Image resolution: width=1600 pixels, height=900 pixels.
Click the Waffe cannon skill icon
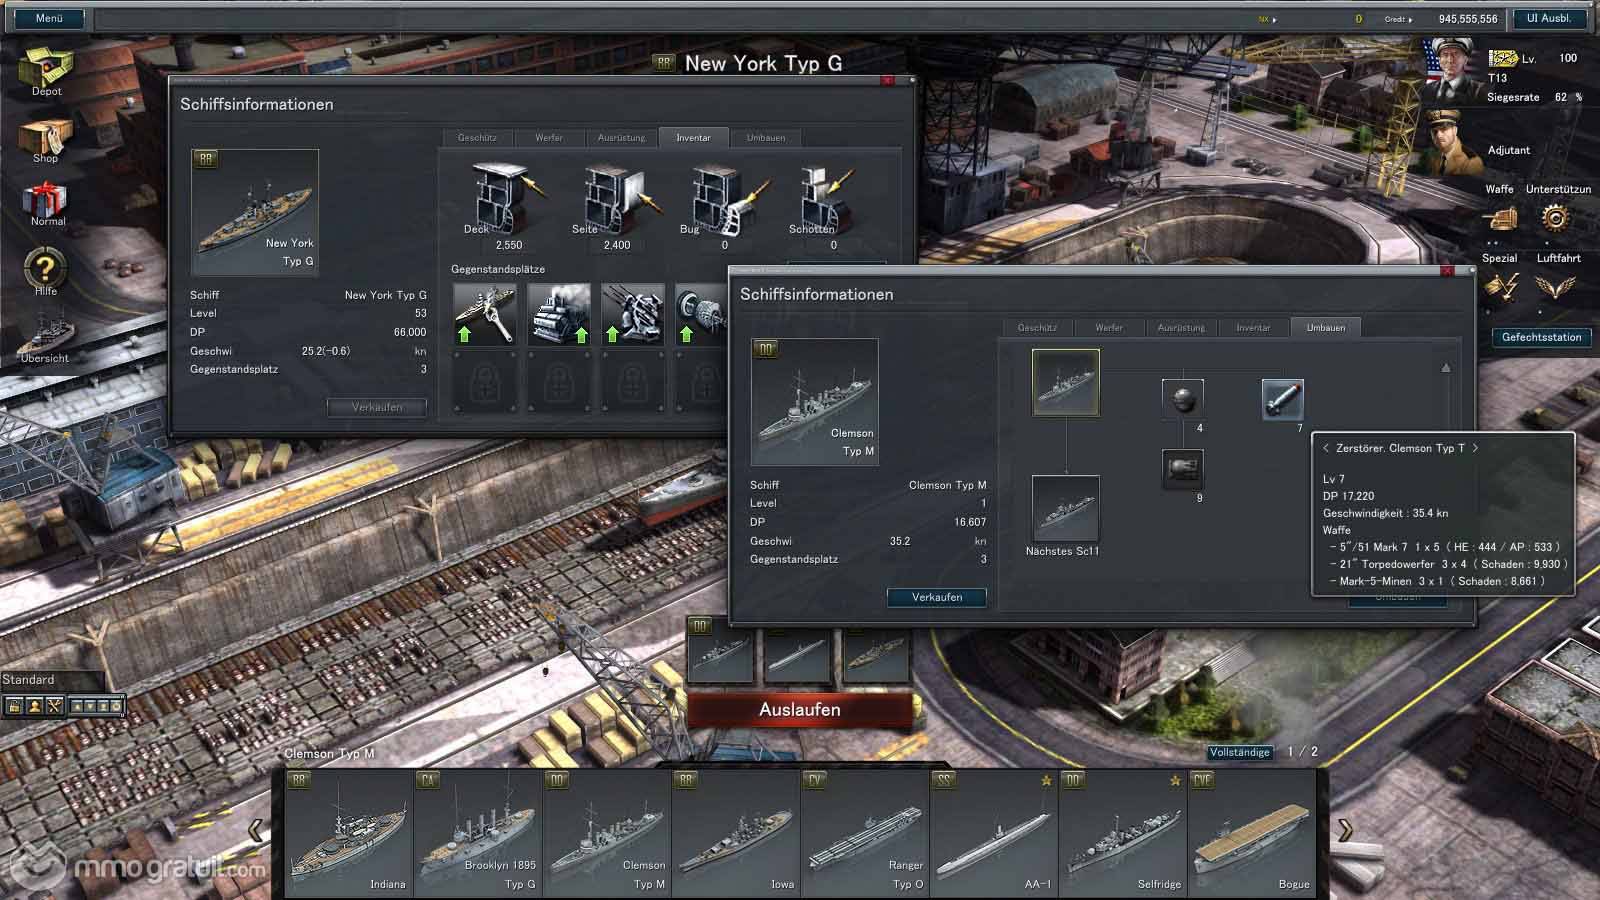tap(1499, 219)
